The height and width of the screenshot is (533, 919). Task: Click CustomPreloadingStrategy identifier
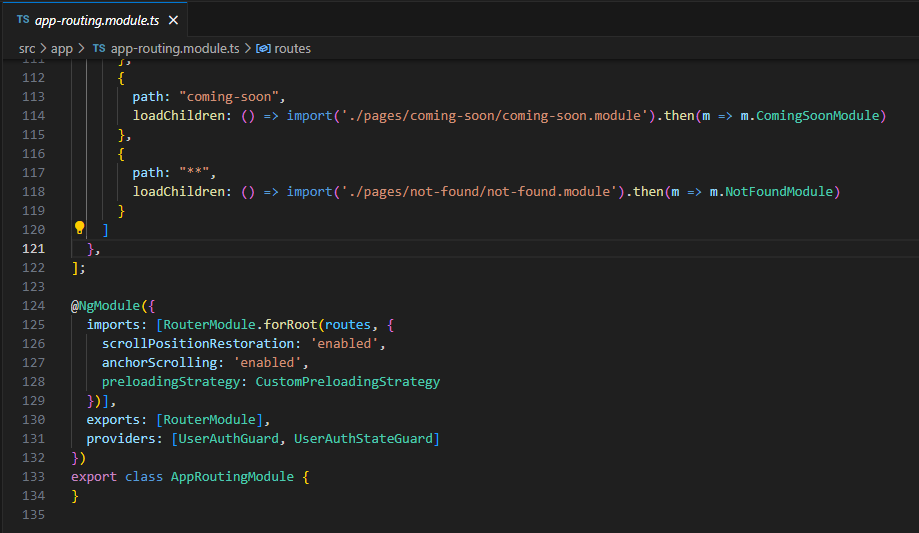[x=348, y=382]
